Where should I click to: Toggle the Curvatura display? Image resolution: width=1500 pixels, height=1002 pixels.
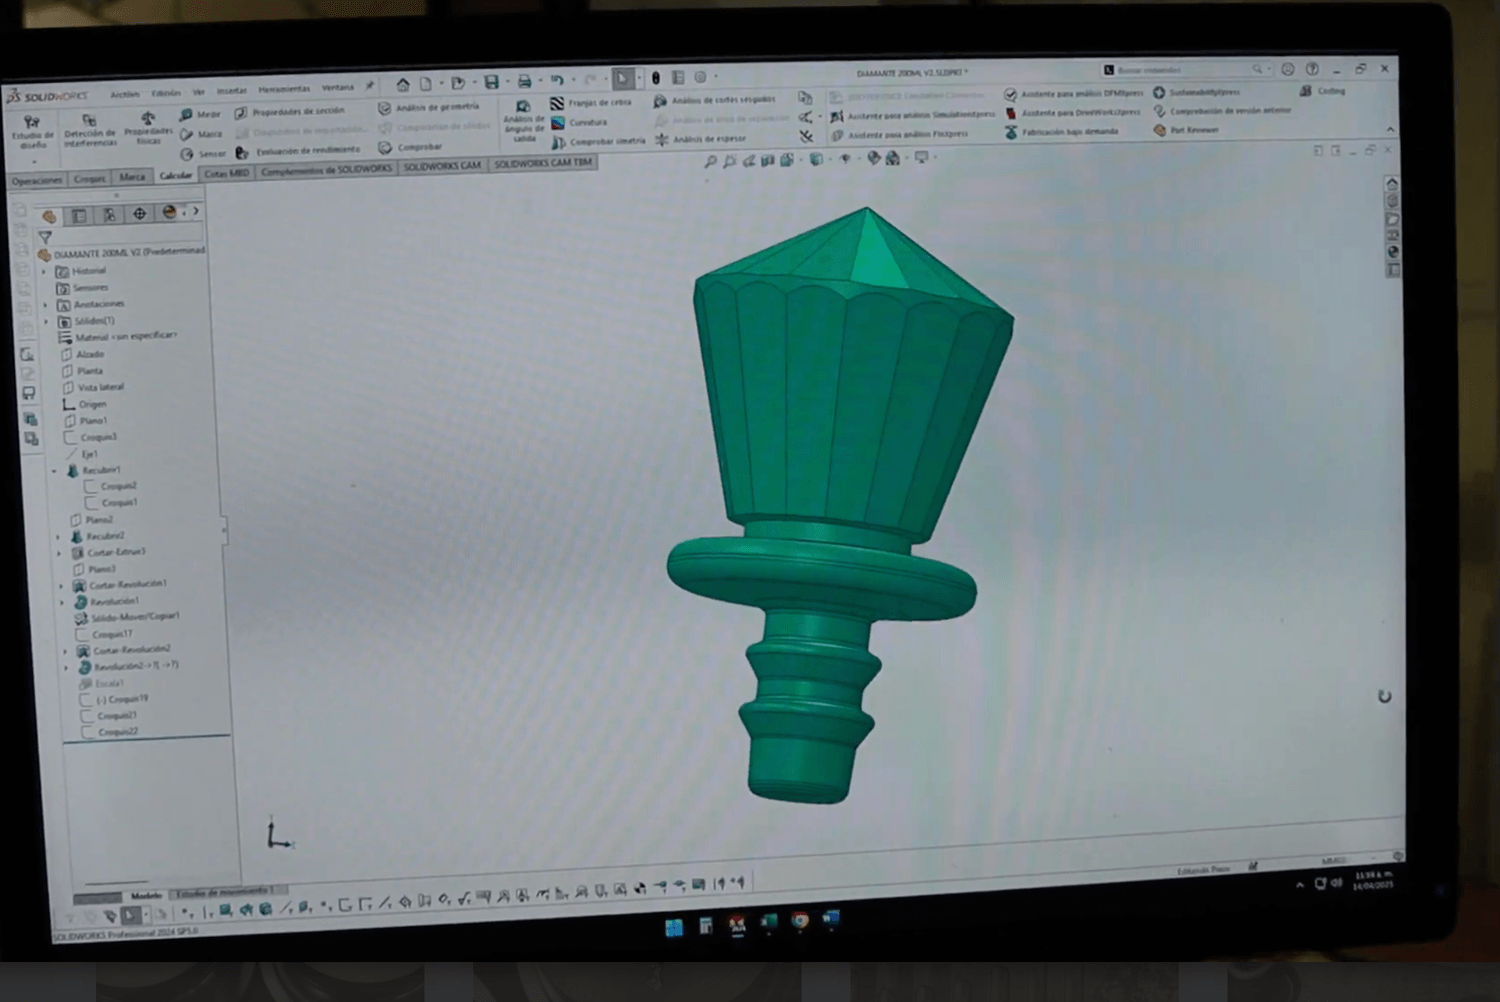pyautogui.click(x=579, y=122)
